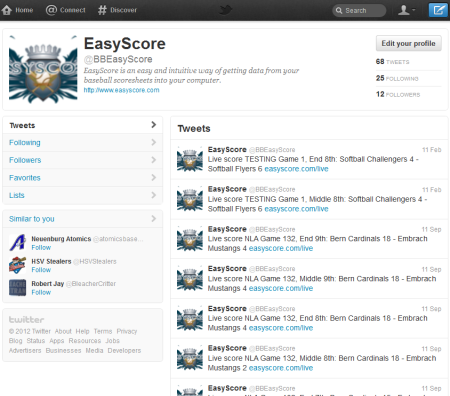This screenshot has width=450, height=396.
Task: View the 68 Tweets count
Action: [392, 62]
